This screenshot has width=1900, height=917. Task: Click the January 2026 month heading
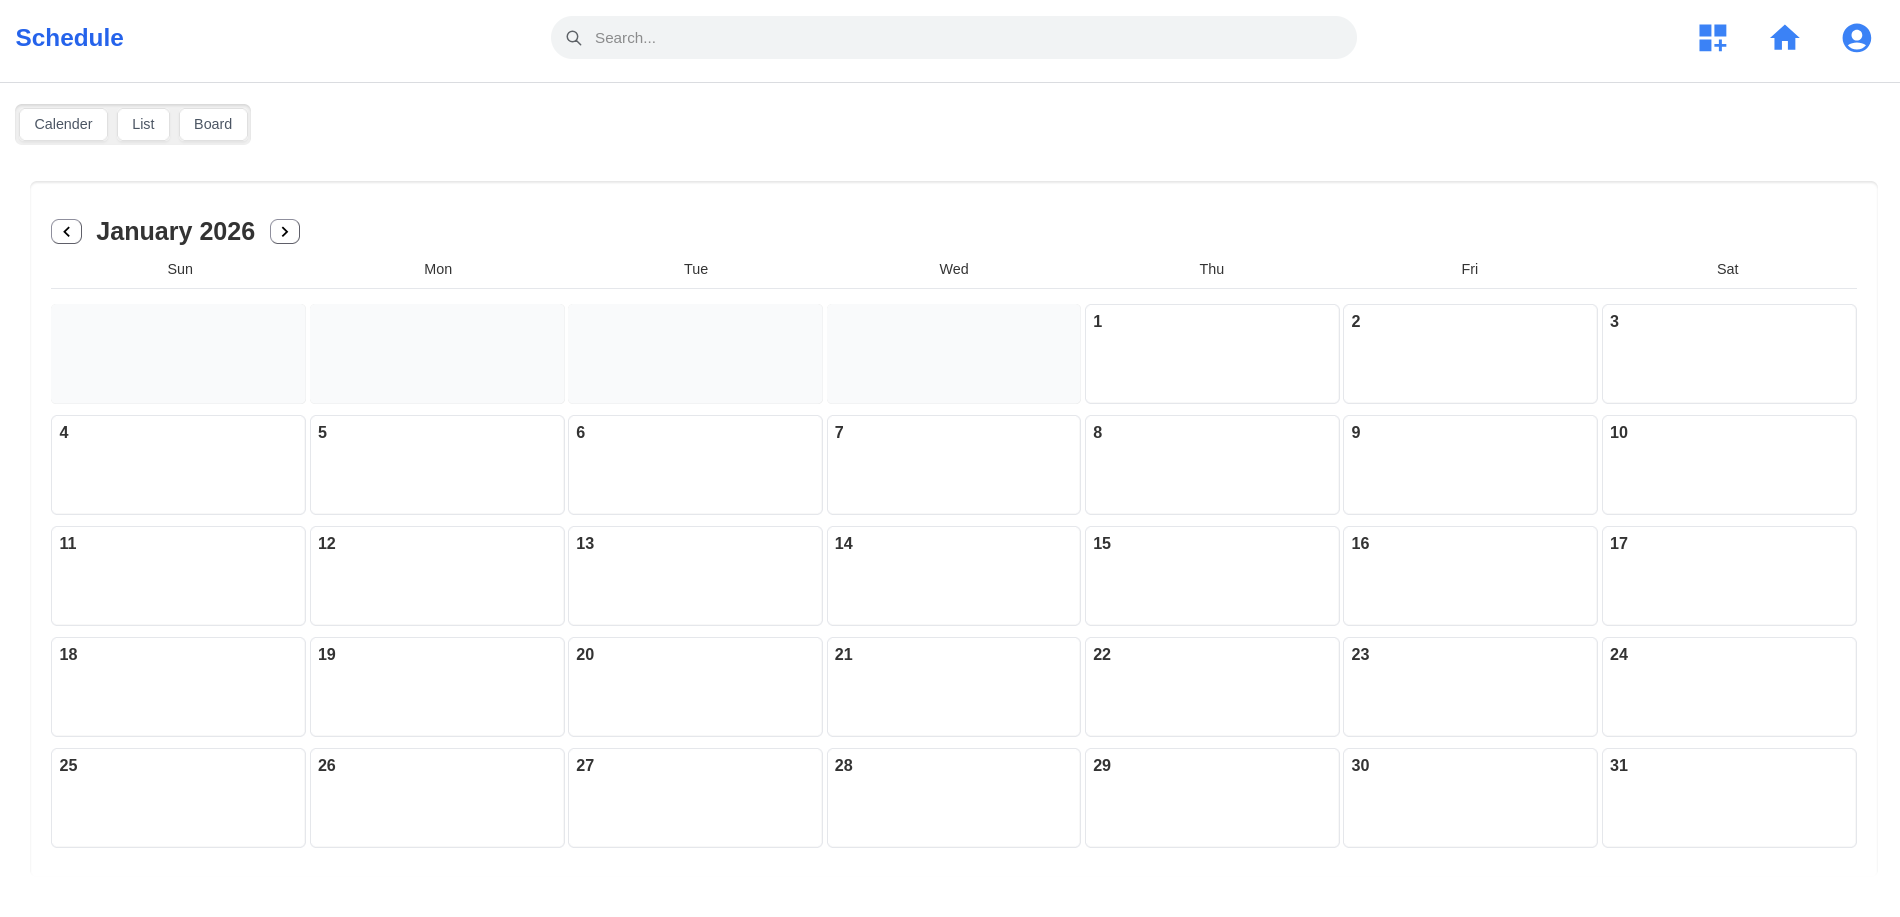pos(176,232)
